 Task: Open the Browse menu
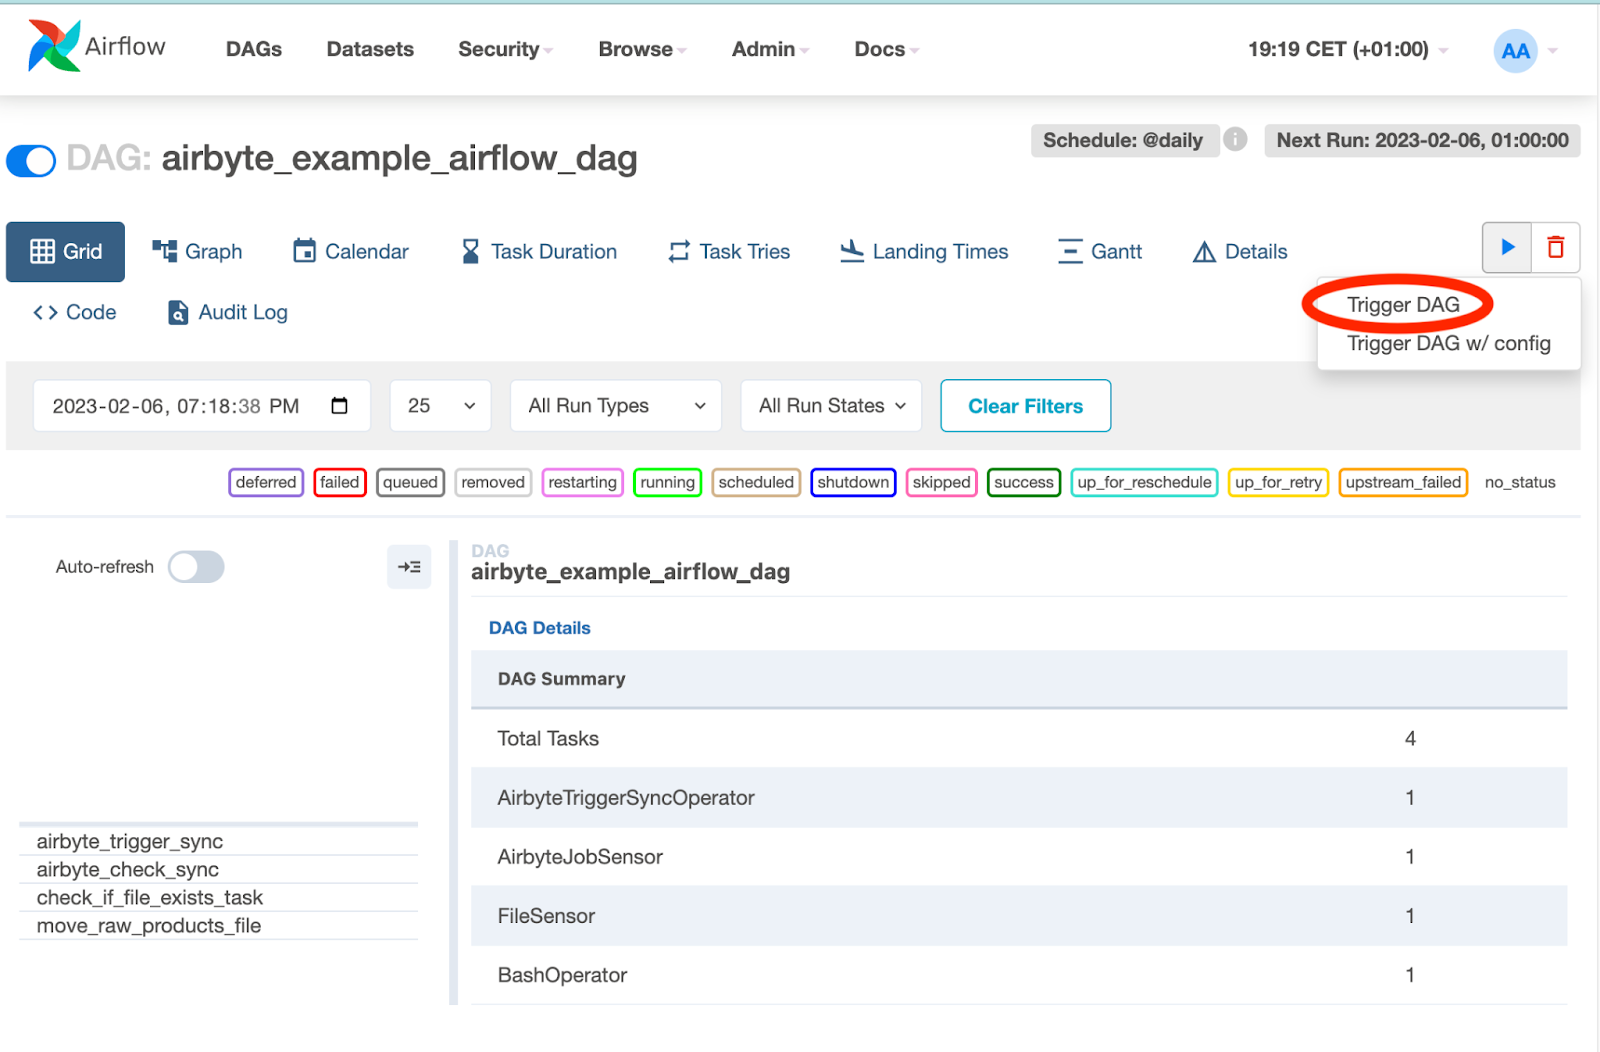pos(640,49)
